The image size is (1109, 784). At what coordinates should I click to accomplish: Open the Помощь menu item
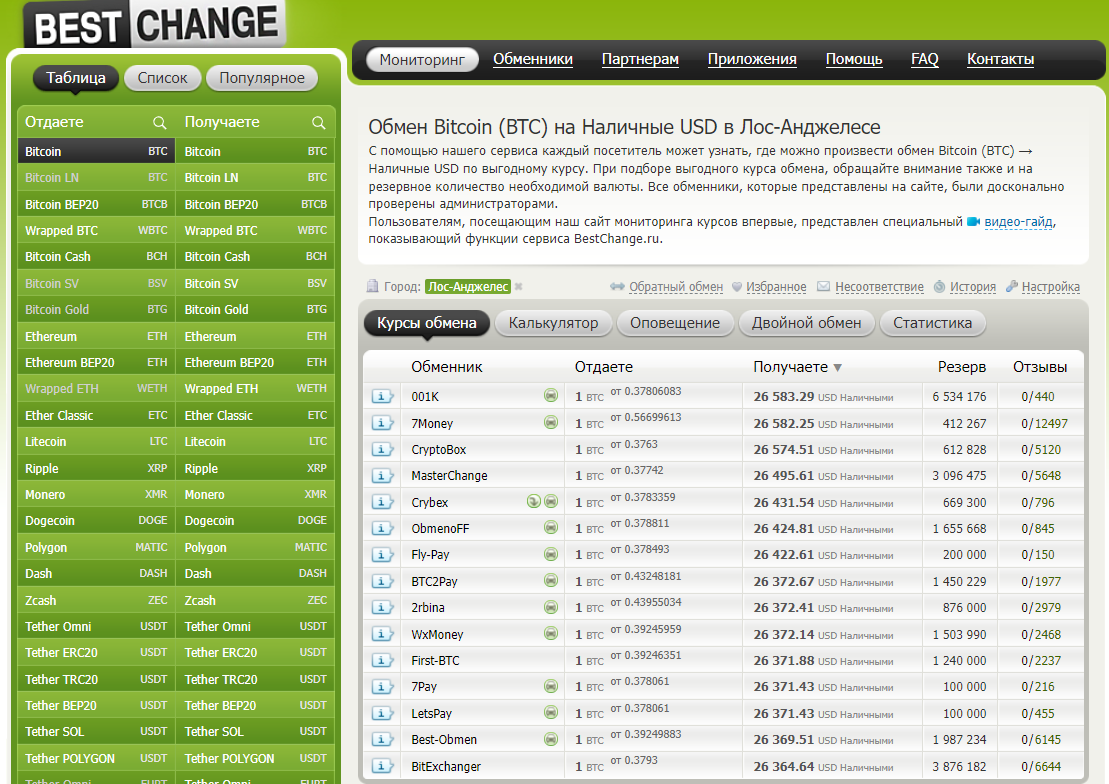click(x=854, y=59)
